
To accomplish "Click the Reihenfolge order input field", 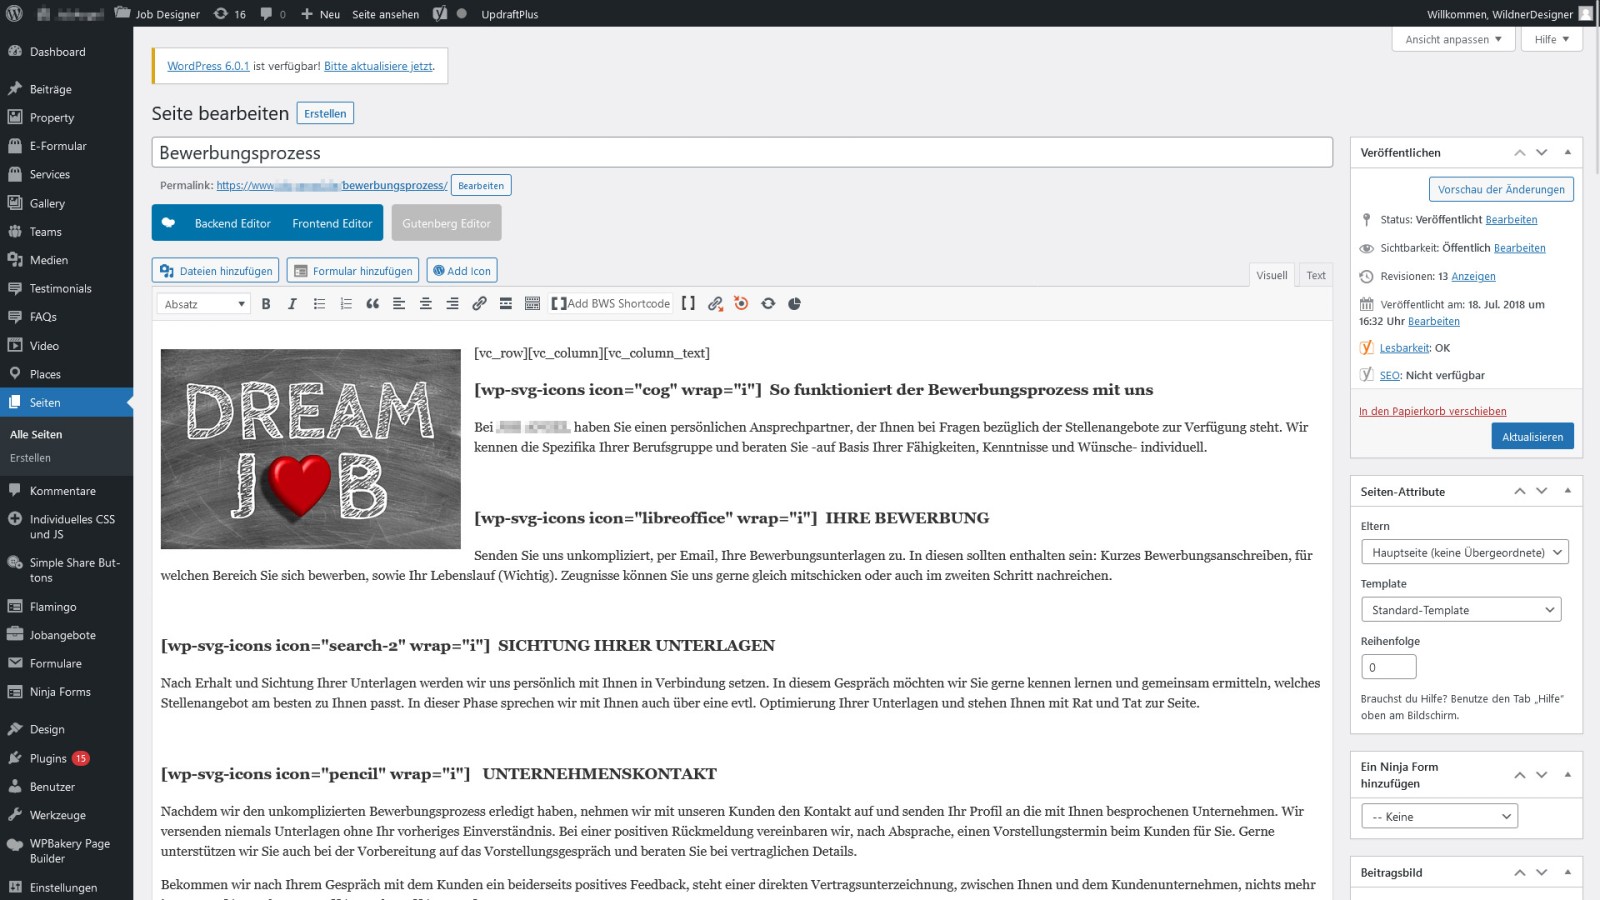I will pos(1388,665).
